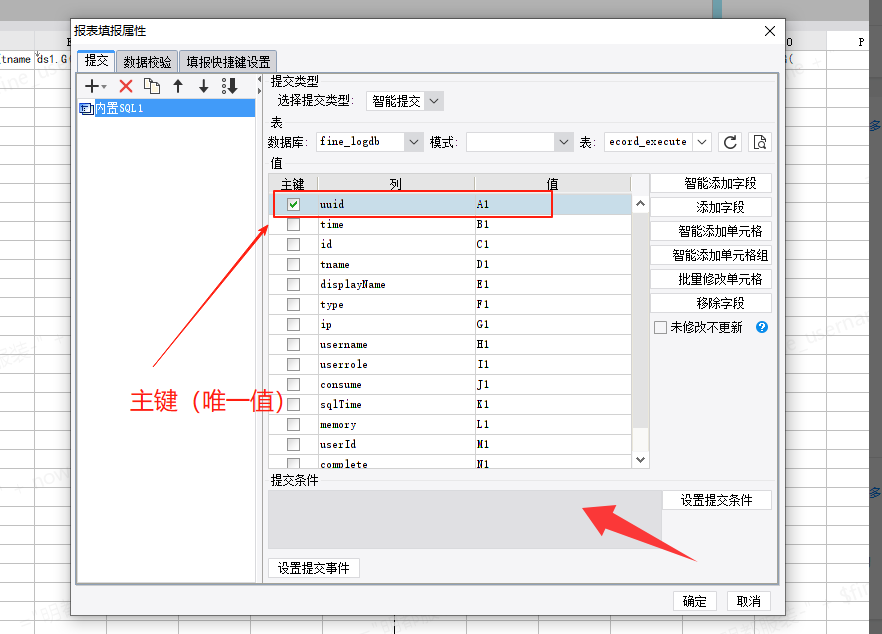This screenshot has height=634, width=882.
Task: Enable 未修改不更新 checkbox
Action: 660,327
